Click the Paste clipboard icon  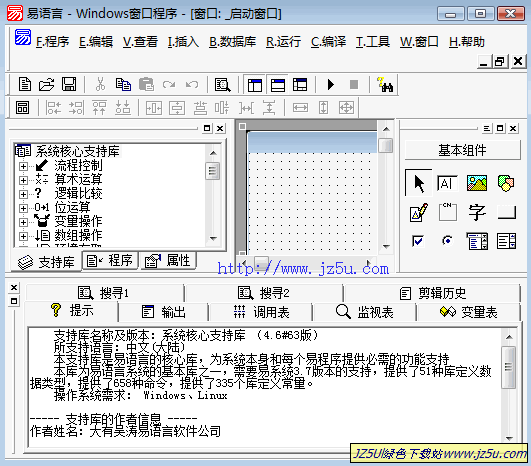coord(146,84)
